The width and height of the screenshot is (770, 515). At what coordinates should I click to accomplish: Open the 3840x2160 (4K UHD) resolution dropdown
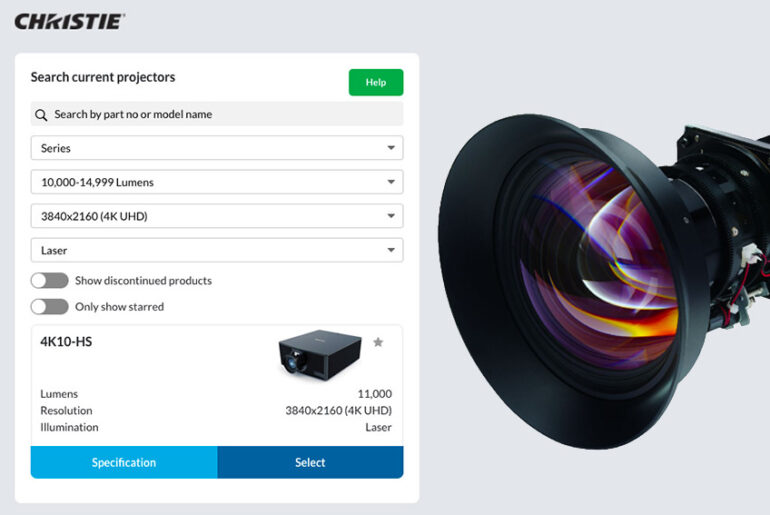coord(217,216)
